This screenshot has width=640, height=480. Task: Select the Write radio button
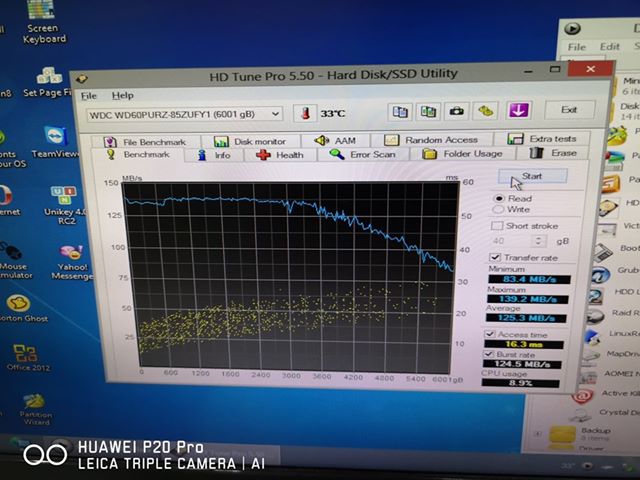click(x=499, y=210)
